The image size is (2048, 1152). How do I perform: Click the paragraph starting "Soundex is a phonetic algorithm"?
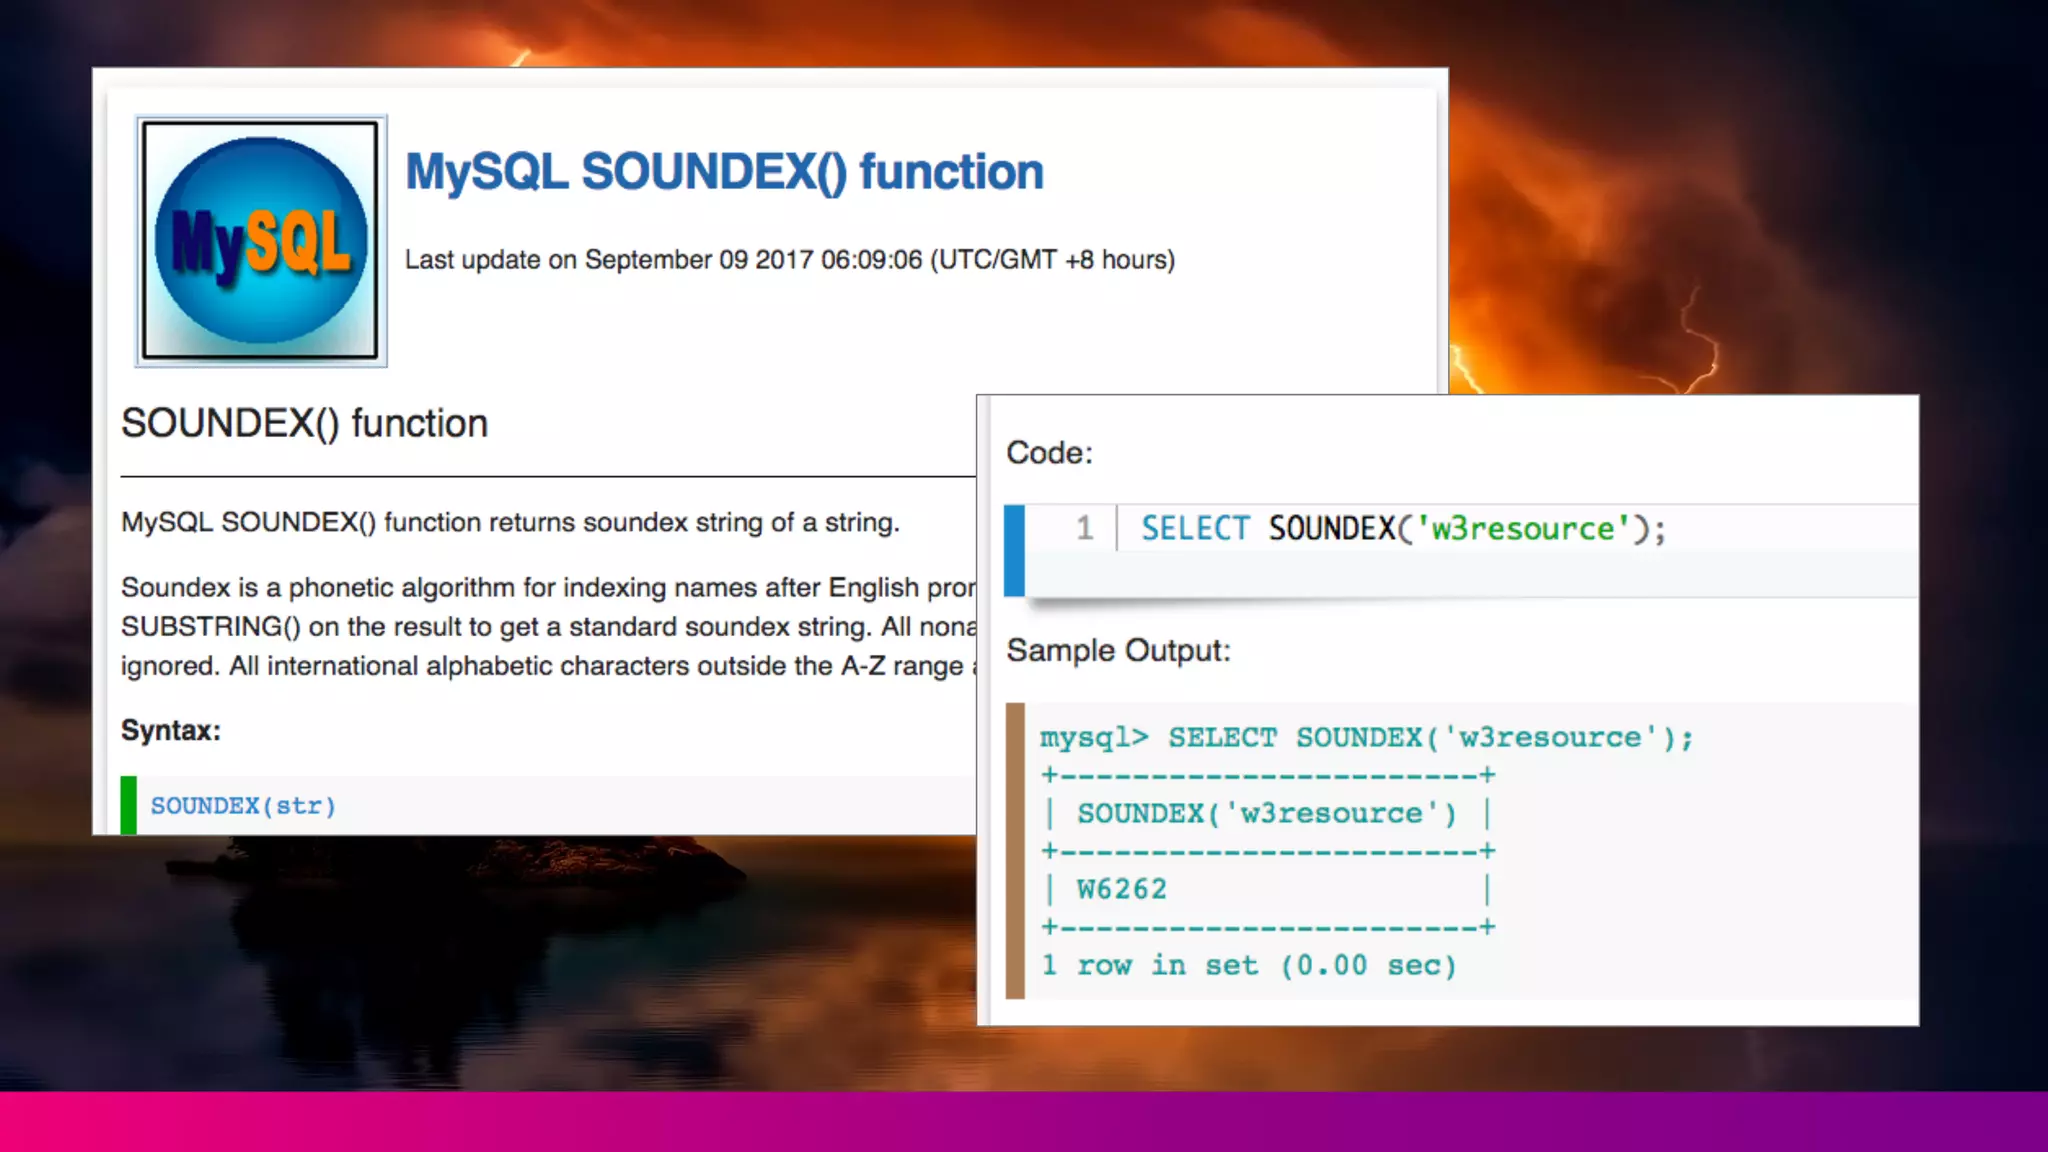[x=547, y=626]
